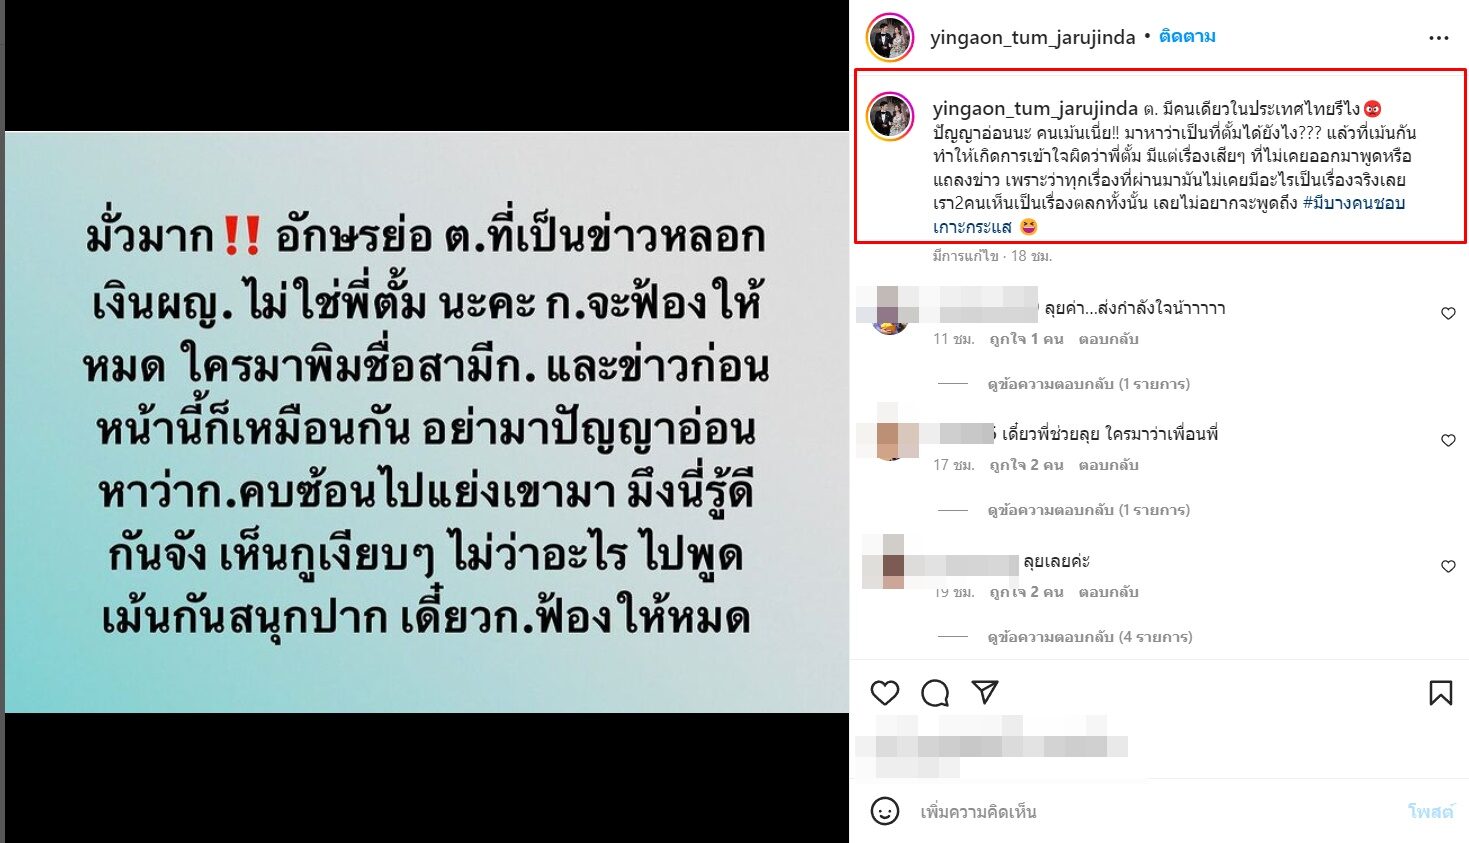Save the post with bookmark icon

coord(1440,692)
